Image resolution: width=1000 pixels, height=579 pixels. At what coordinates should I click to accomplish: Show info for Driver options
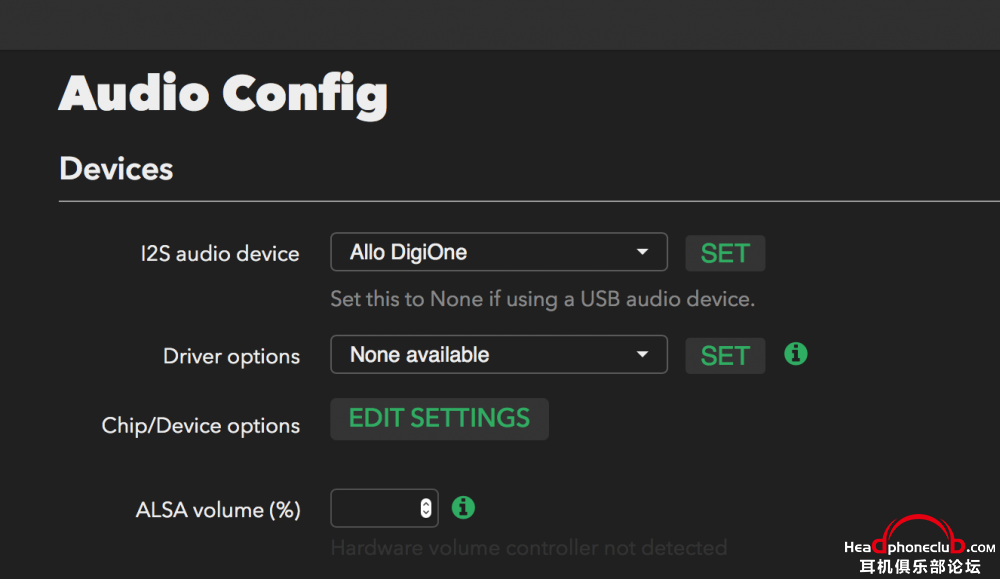point(795,353)
